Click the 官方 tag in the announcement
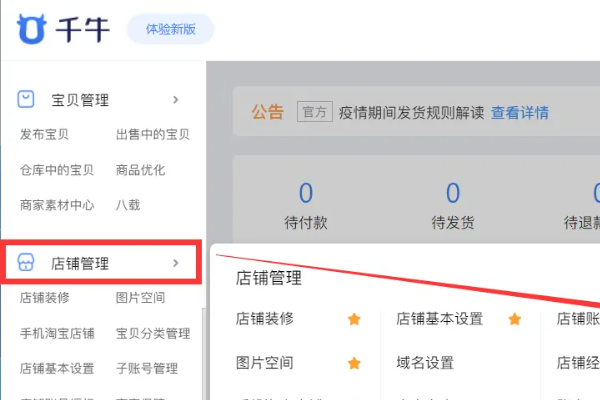600x400 pixels. [x=314, y=112]
